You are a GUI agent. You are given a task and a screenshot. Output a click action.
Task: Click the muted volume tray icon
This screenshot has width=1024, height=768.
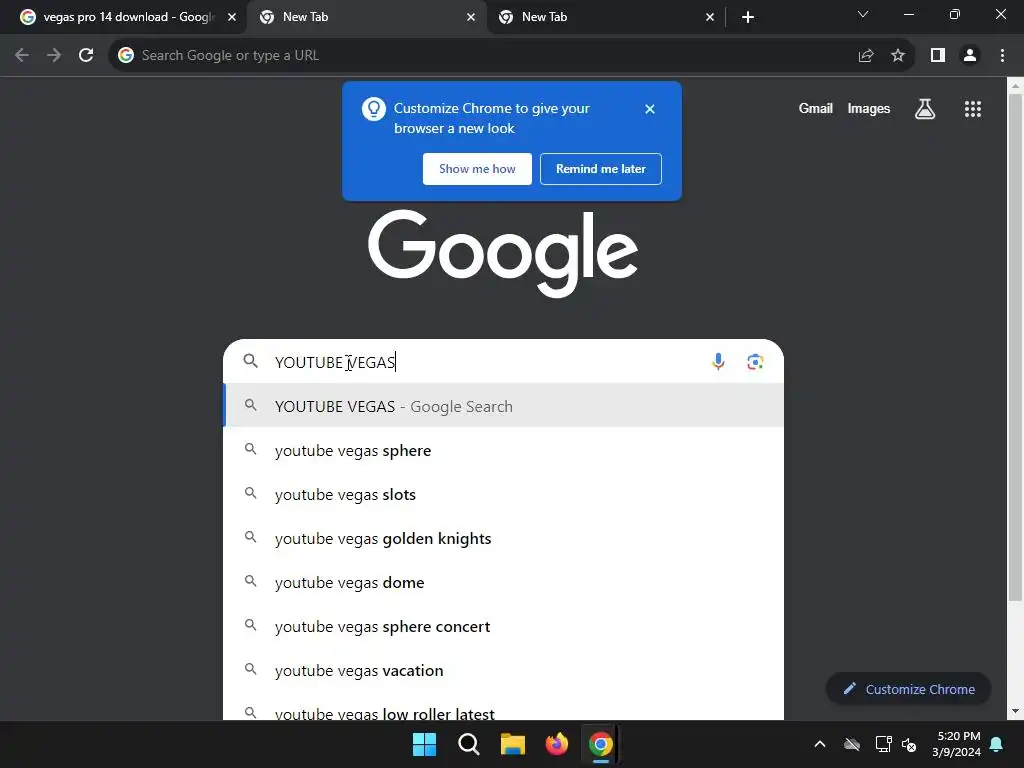[909, 744]
